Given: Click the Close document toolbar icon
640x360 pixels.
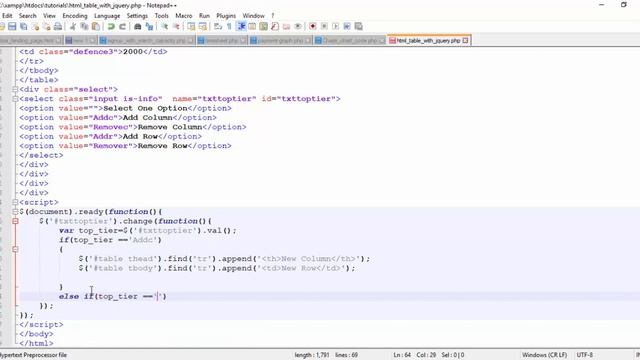Looking at the screenshot, I should pos(35,27).
